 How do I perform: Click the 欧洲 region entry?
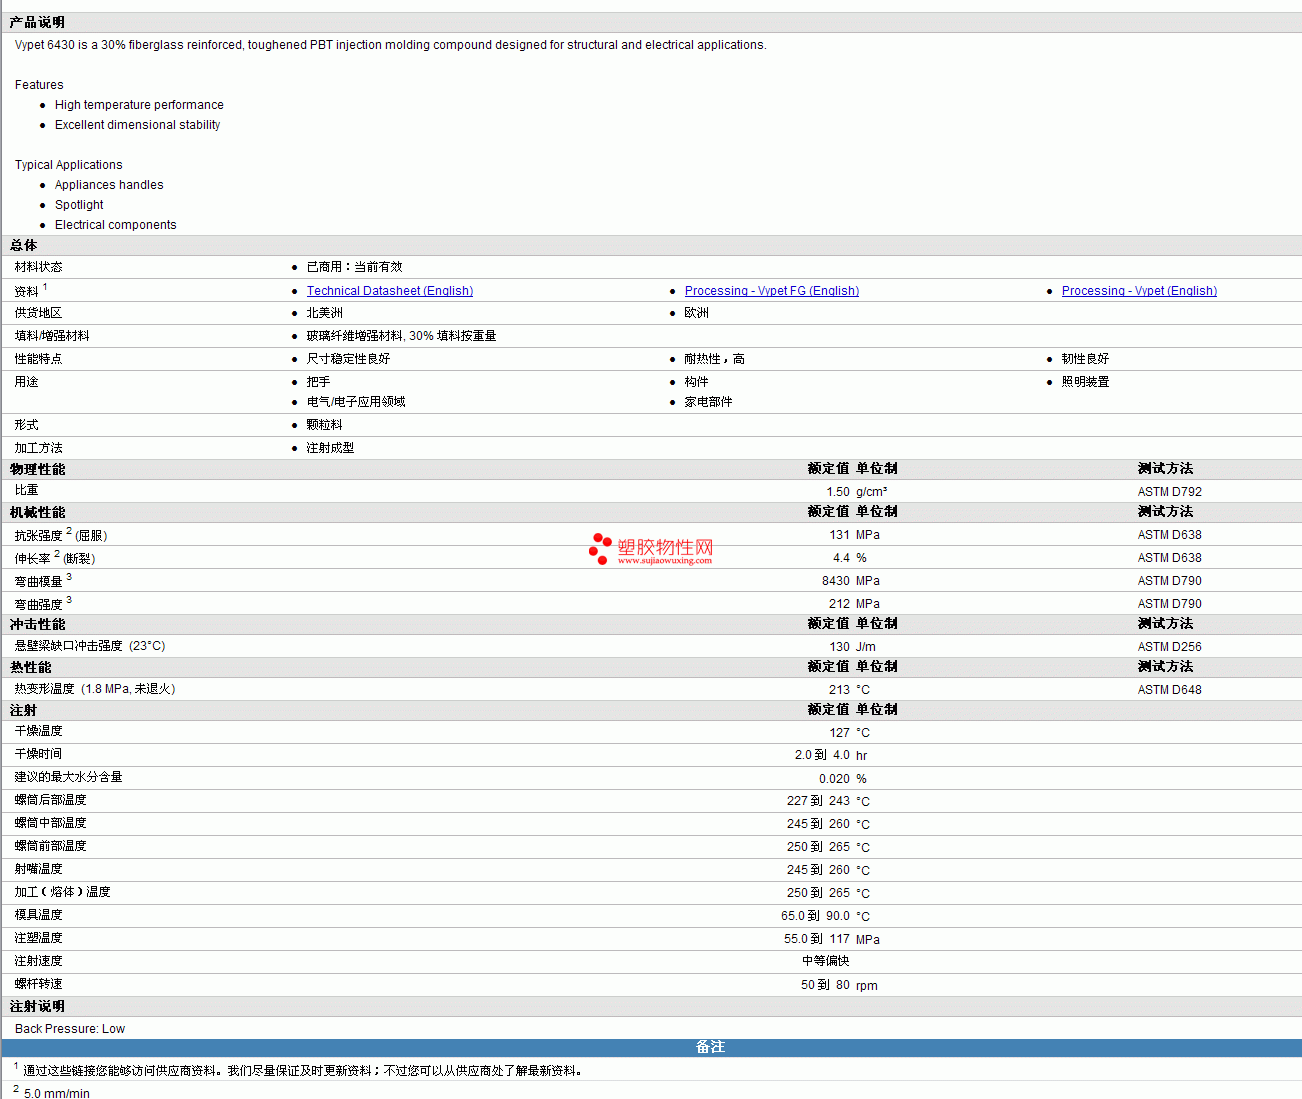697,313
